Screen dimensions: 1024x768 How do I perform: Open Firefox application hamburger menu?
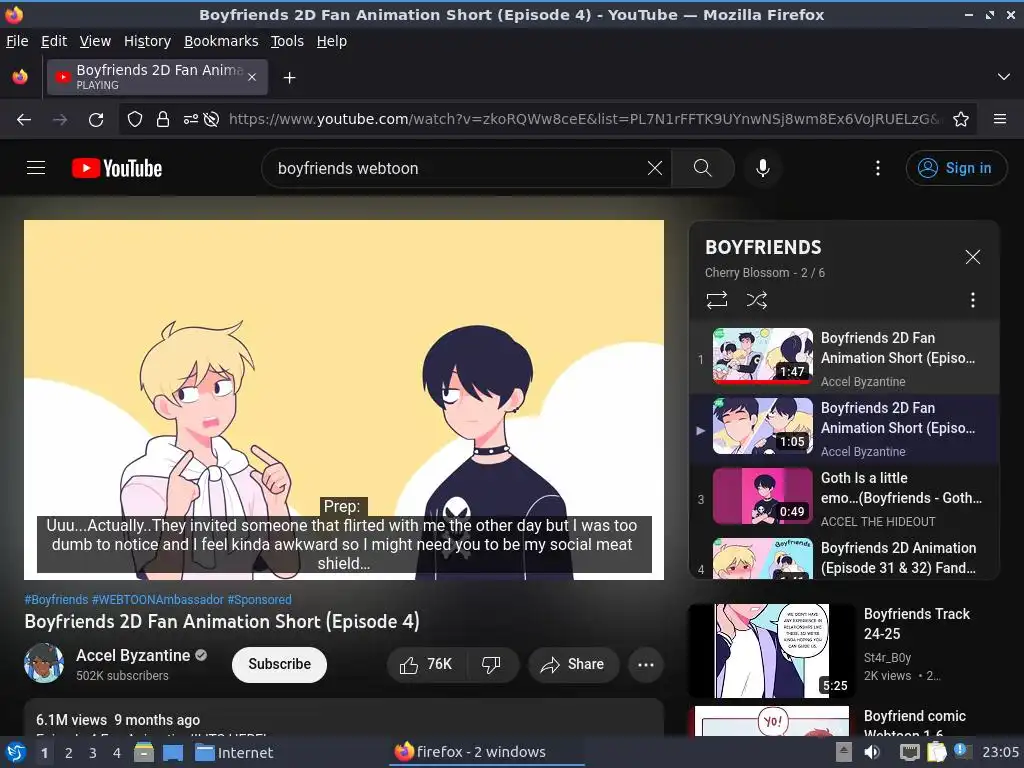point(1000,120)
